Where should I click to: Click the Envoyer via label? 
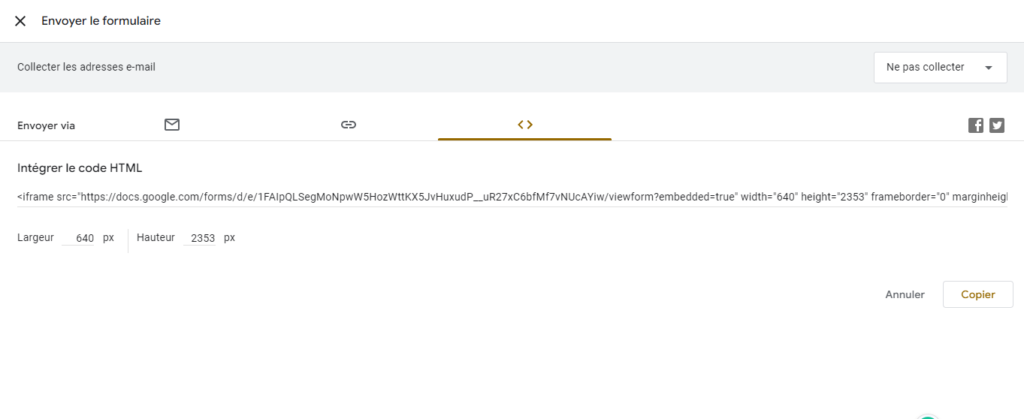point(46,125)
